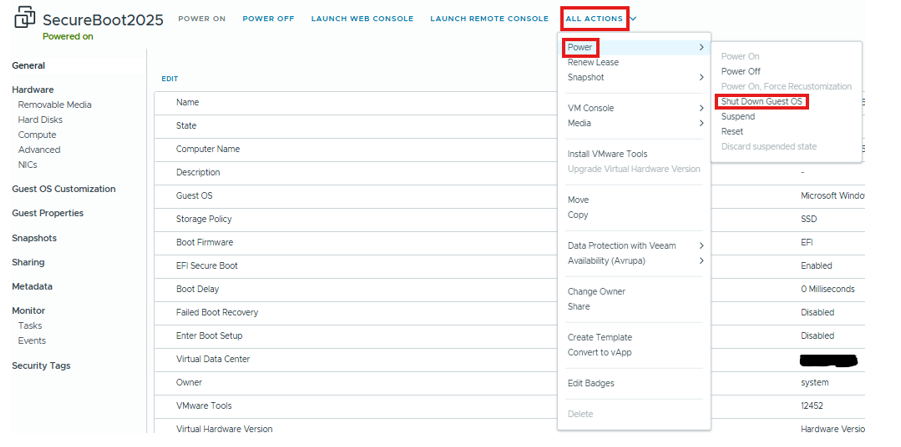Viewport: 901px width, 447px height.
Task: Open the ALL ACTIONS menu
Action: (x=594, y=19)
